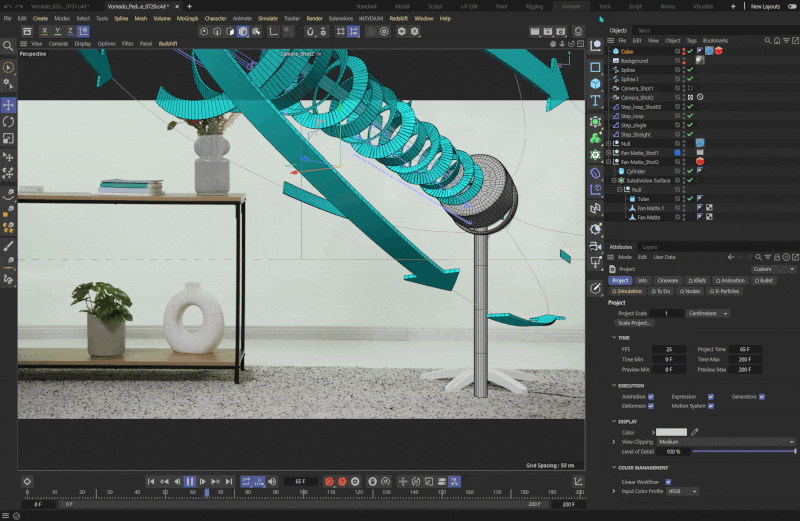The image size is (800, 521).
Task: Open the Centimeters unit dropdown
Action: tap(709, 313)
